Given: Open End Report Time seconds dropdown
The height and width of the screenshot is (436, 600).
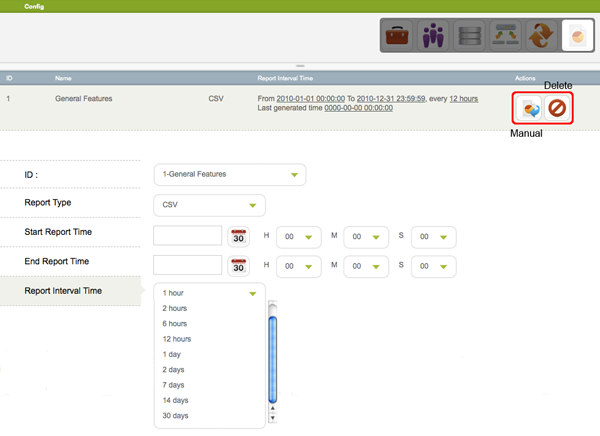Looking at the screenshot, I should point(433,266).
